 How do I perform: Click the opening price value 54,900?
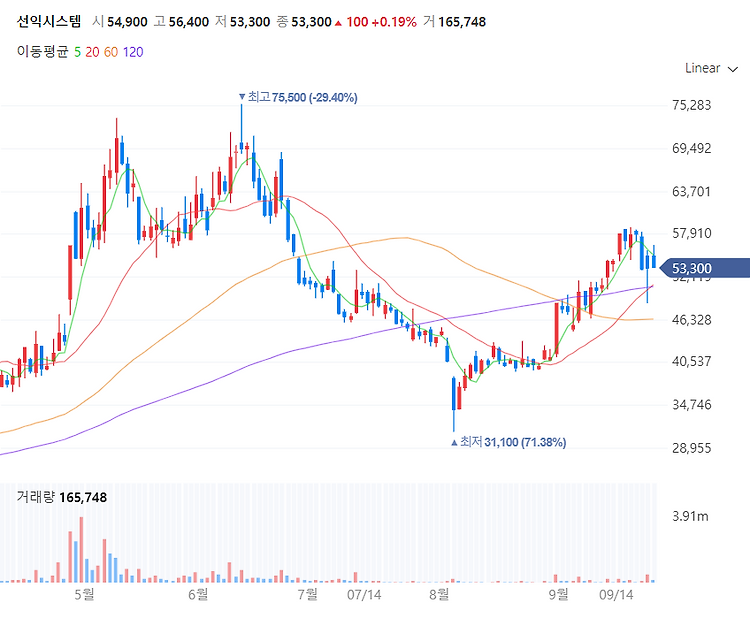[x=127, y=22]
